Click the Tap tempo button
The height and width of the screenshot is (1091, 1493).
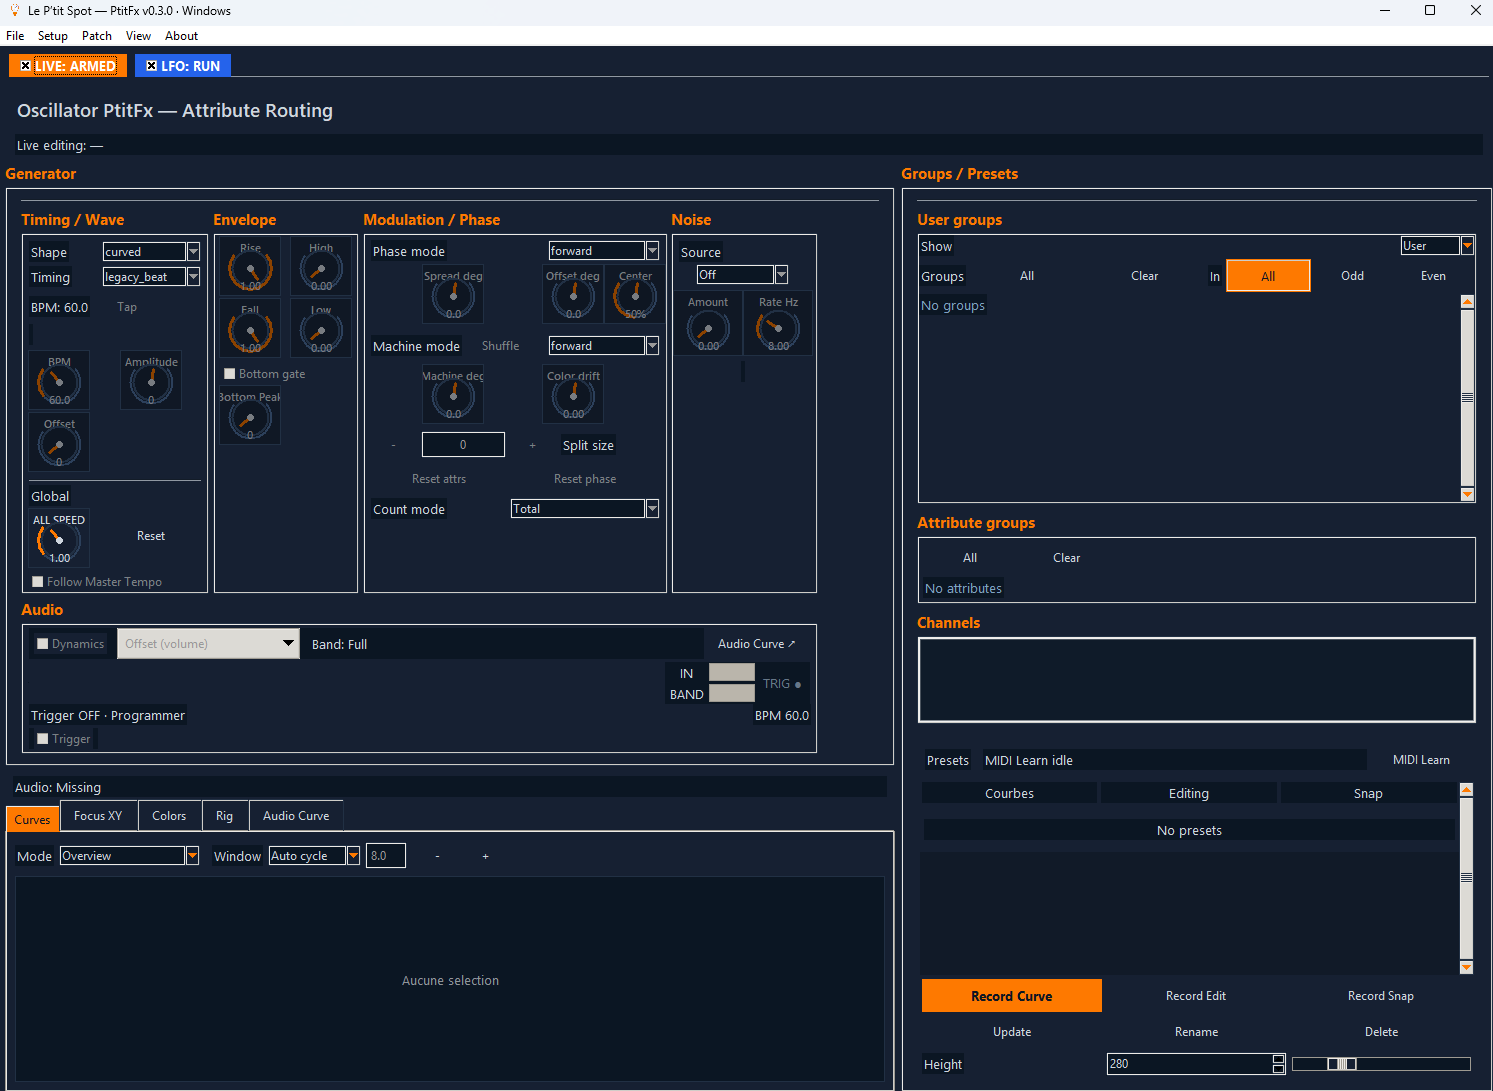click(x=127, y=307)
